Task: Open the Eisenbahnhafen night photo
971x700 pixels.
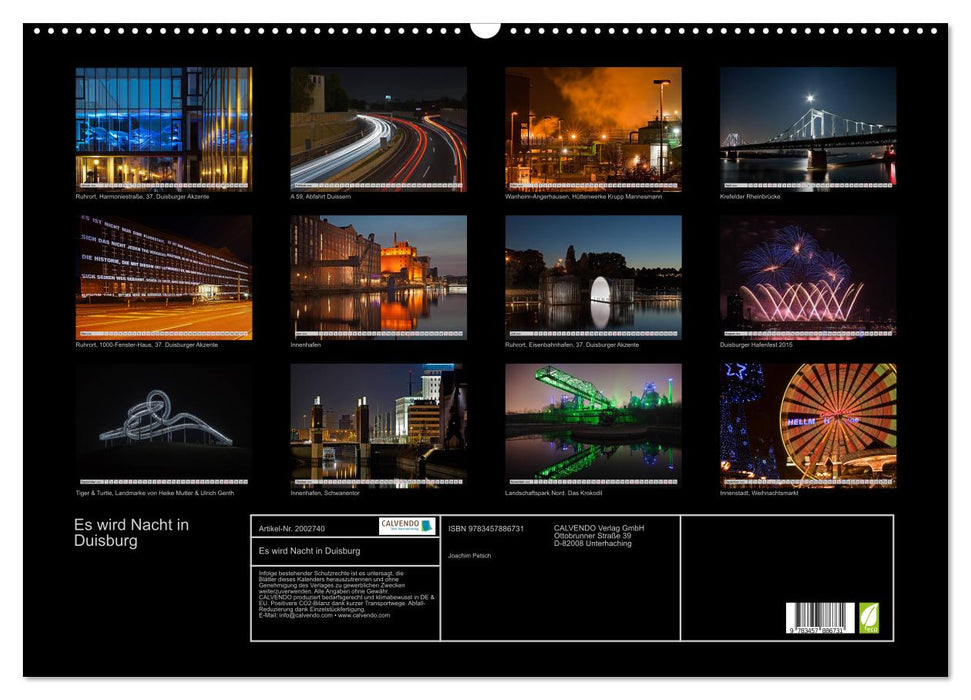Action: coord(593,276)
